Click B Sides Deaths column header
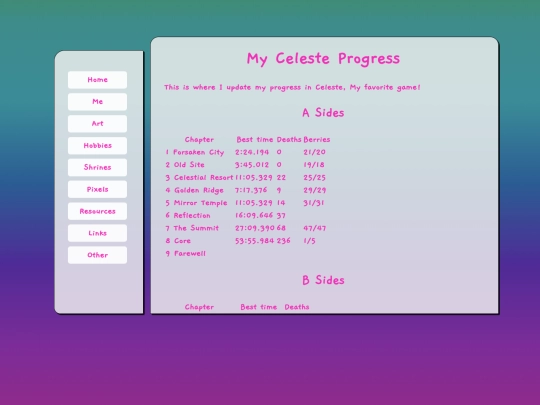This screenshot has height=405, width=540. [297, 307]
